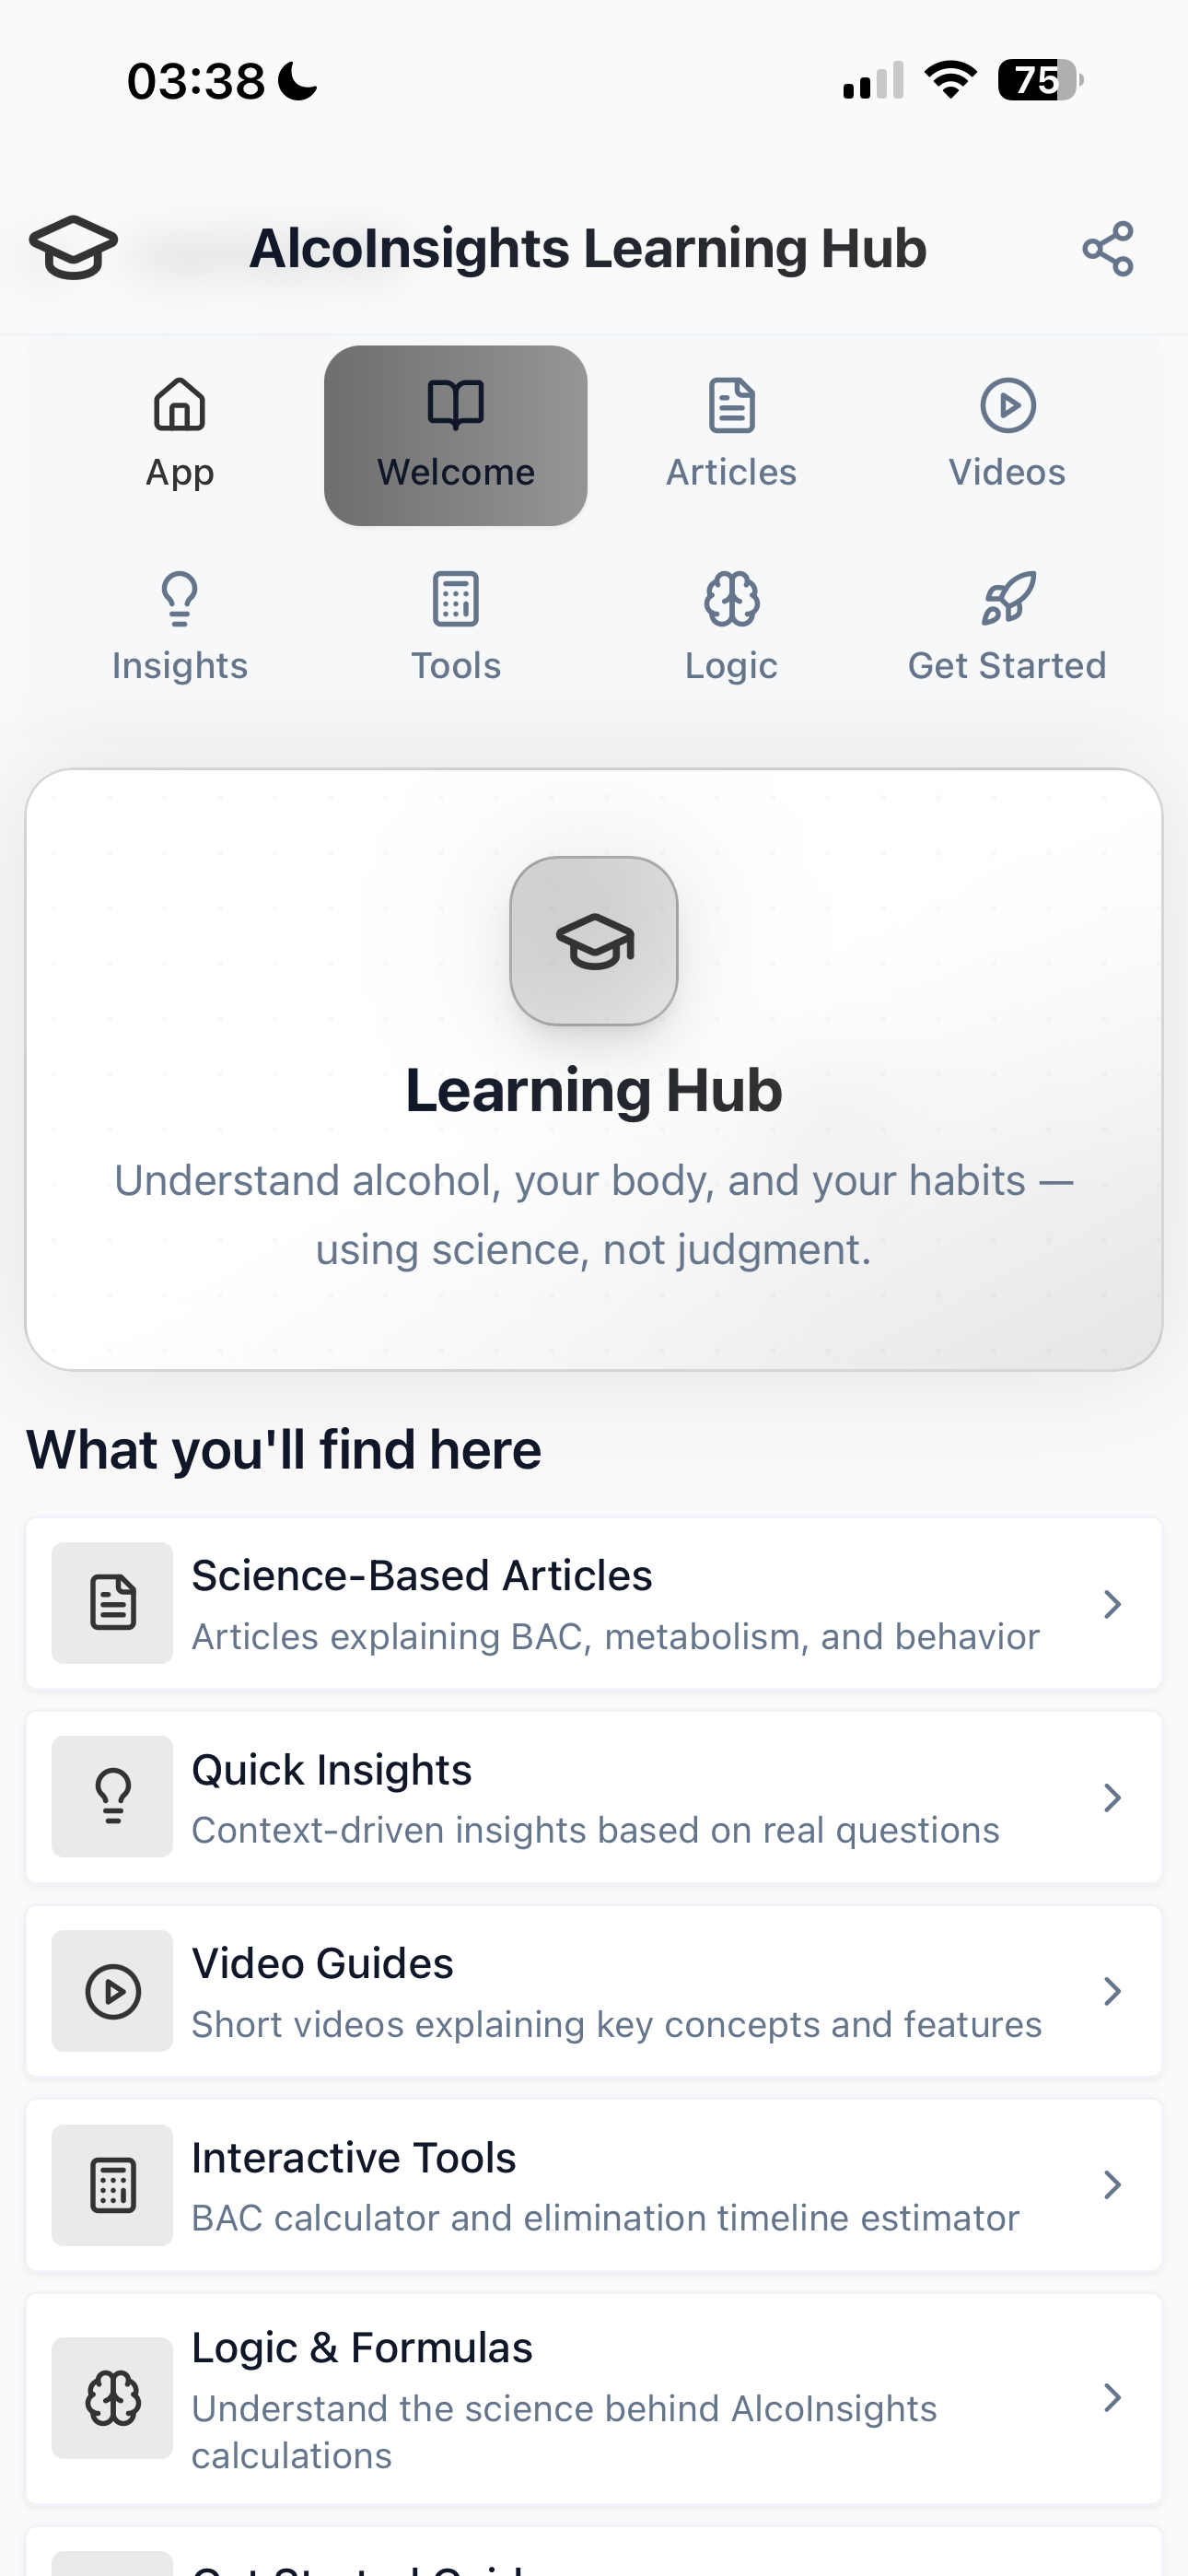Select the Tools calculator icon
Screen dimensions: 1188x2576
coord(456,598)
